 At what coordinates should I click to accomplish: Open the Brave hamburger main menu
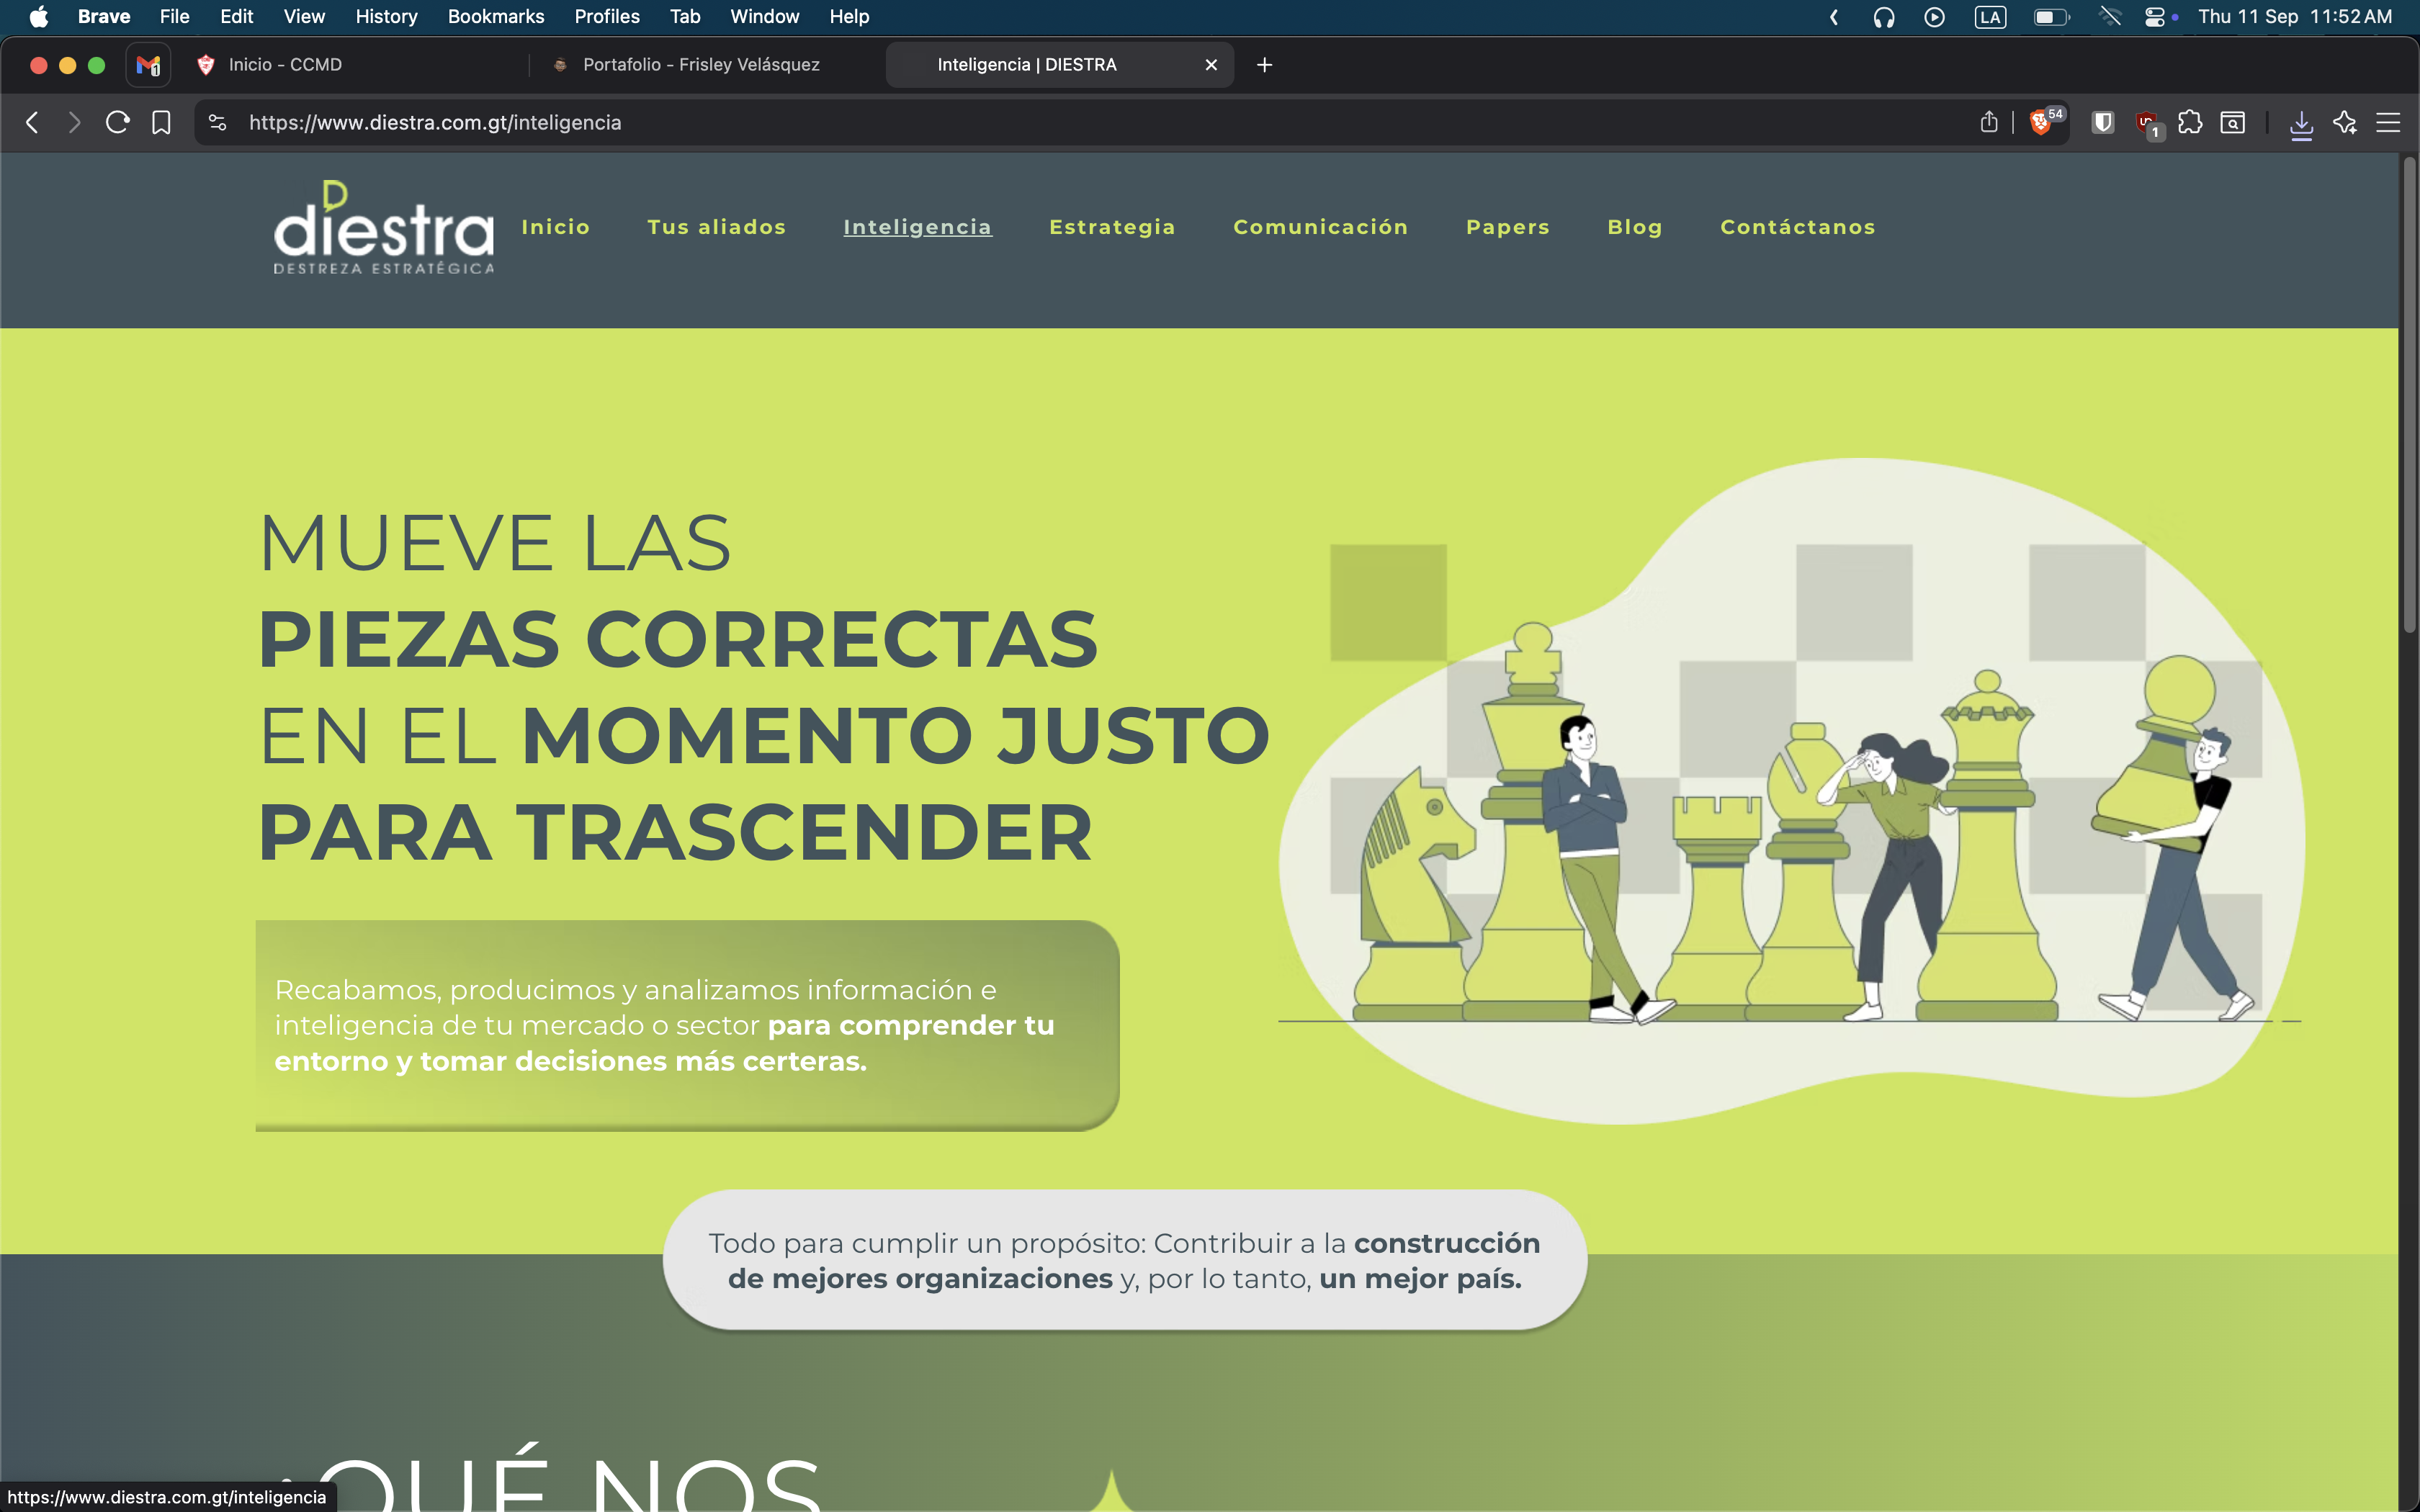tap(2388, 123)
